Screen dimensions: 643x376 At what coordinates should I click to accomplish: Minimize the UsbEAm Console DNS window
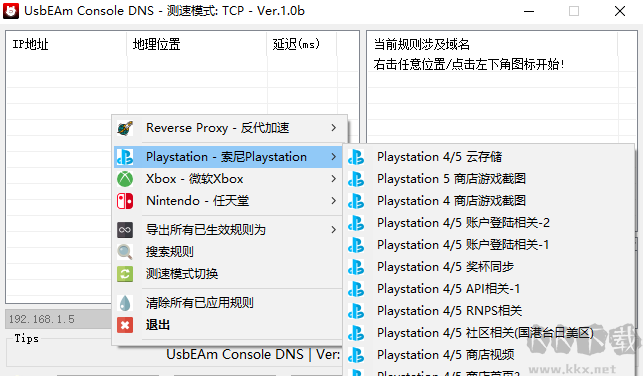click(529, 11)
